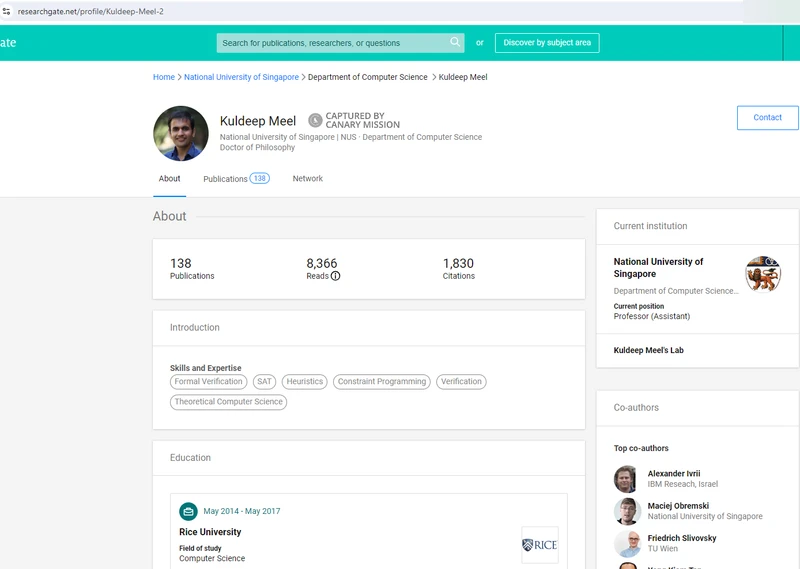Viewport: 800px width, 569px height.
Task: Open Kuldeep Meel's profile photo
Action: point(181,133)
